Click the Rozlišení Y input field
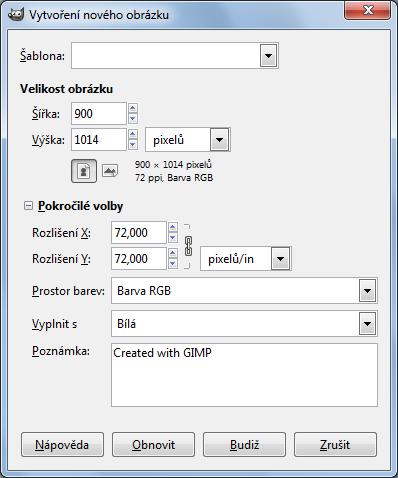Image resolution: width=398 pixels, height=478 pixels. [139, 259]
